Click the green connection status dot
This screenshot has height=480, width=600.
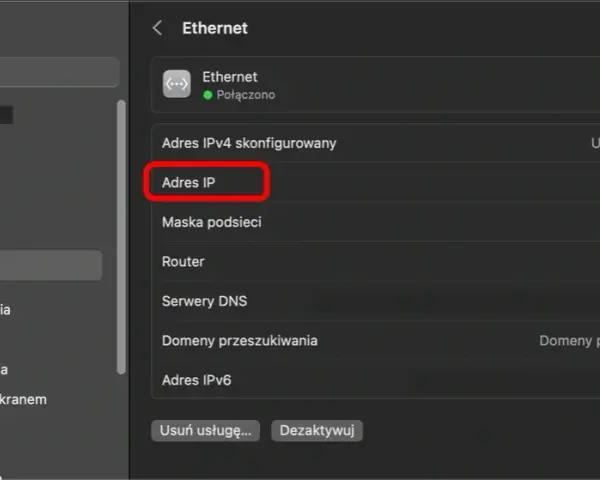pos(207,95)
